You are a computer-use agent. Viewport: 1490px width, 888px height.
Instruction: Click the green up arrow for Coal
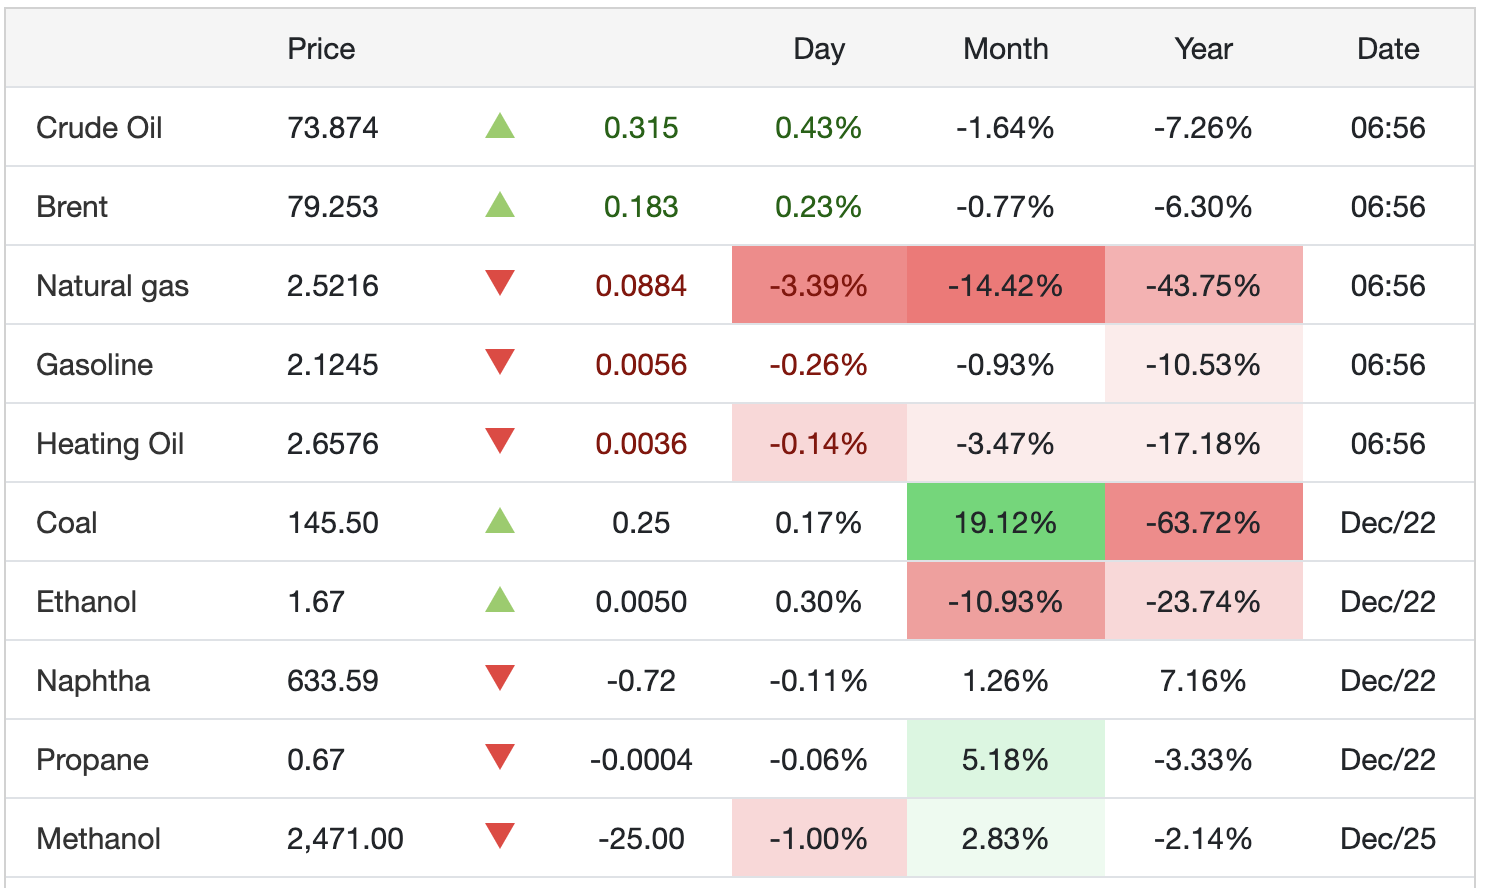click(500, 521)
